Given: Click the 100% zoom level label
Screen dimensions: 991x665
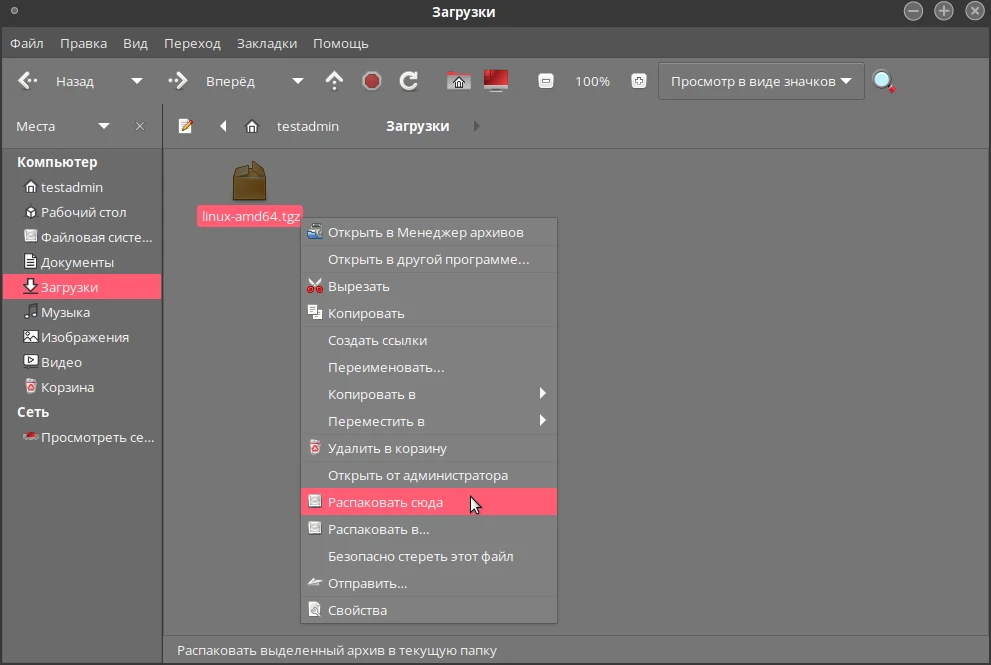Looking at the screenshot, I should click(x=592, y=82).
